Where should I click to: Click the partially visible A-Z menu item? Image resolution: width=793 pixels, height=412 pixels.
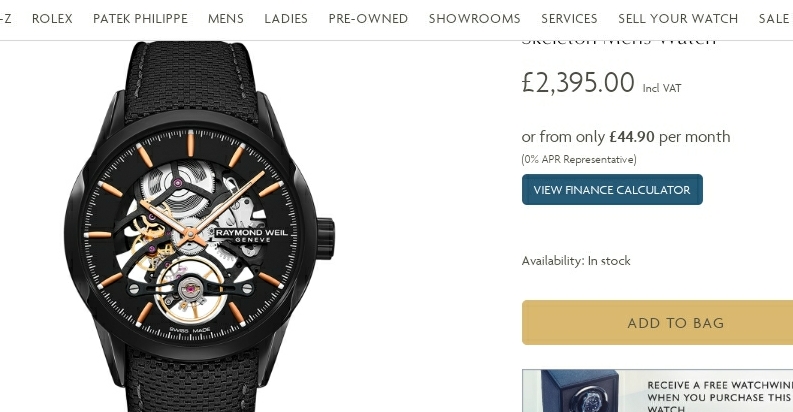click(x=6, y=19)
